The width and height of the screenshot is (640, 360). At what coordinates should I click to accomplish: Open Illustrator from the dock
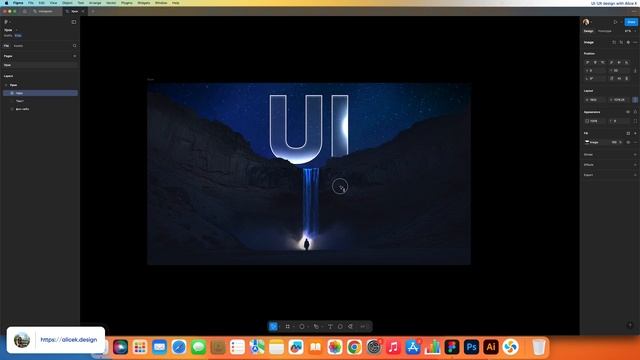(491, 347)
